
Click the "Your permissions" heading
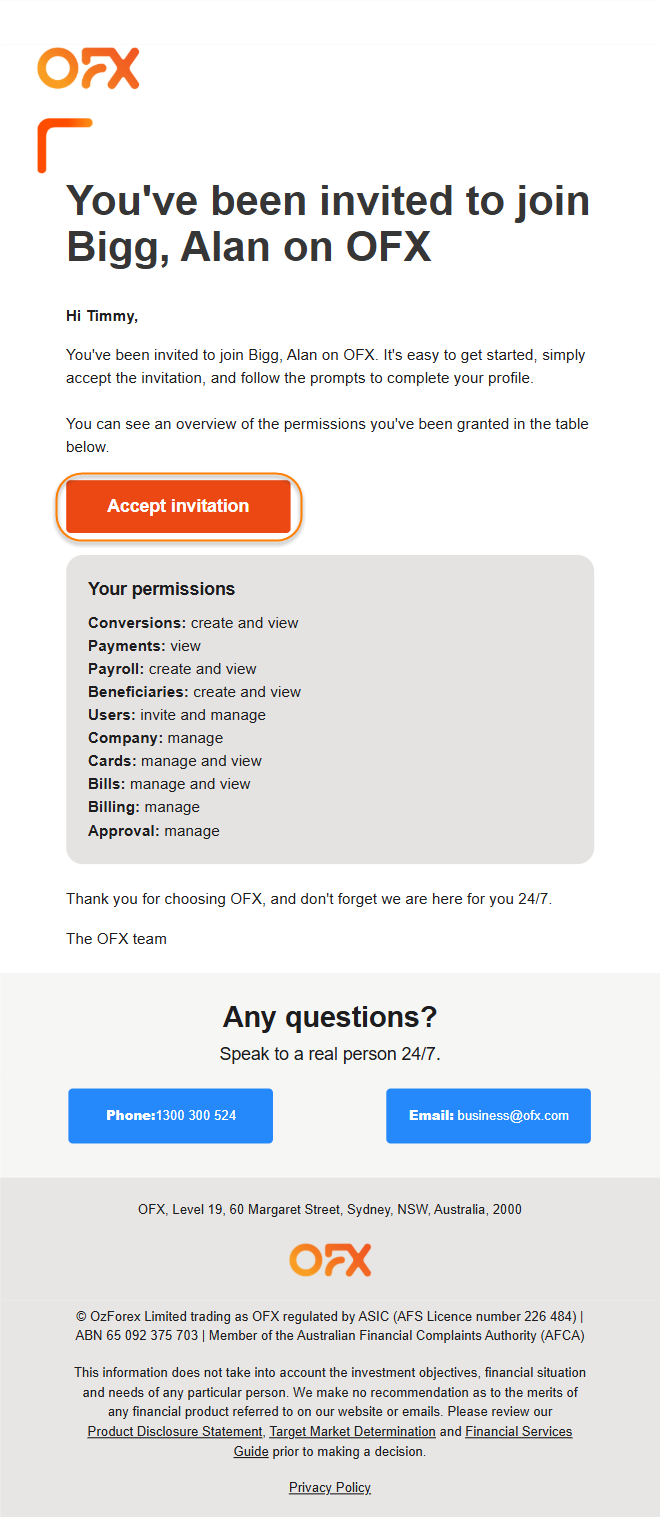(161, 589)
